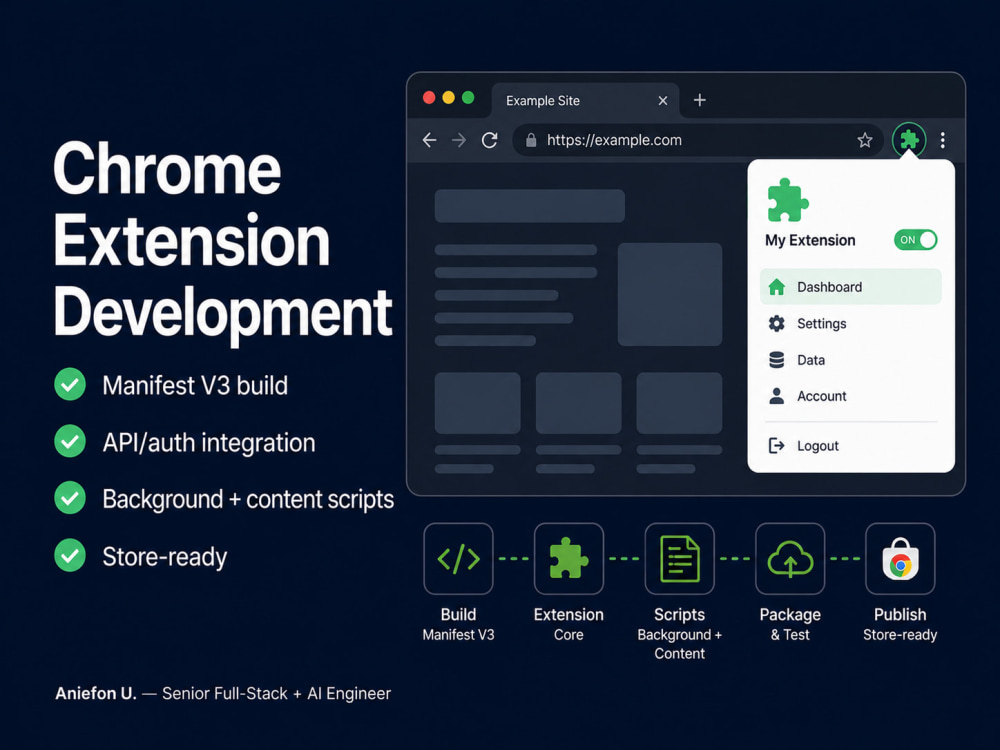Click the browser forward arrow

[459, 140]
